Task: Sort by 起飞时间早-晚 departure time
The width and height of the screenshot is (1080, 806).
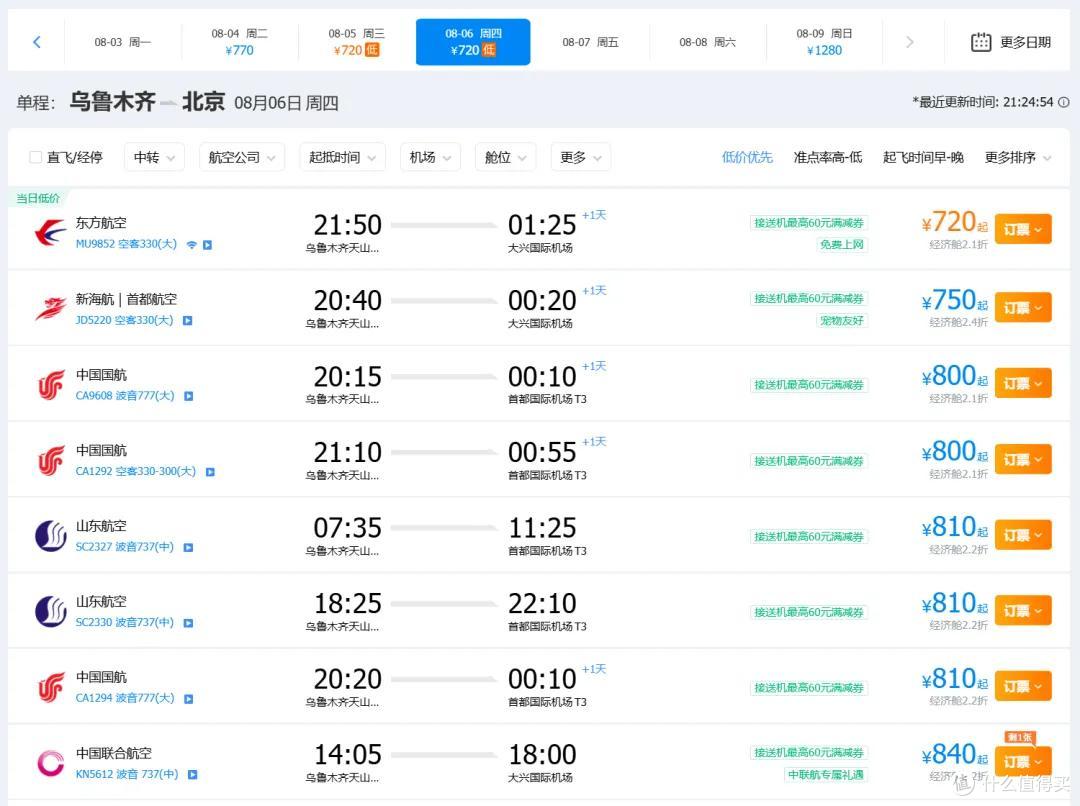Action: tap(923, 158)
